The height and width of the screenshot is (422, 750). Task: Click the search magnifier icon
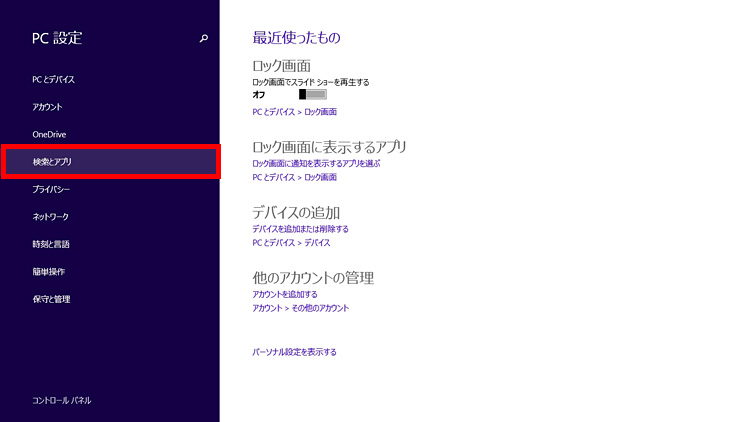(204, 39)
